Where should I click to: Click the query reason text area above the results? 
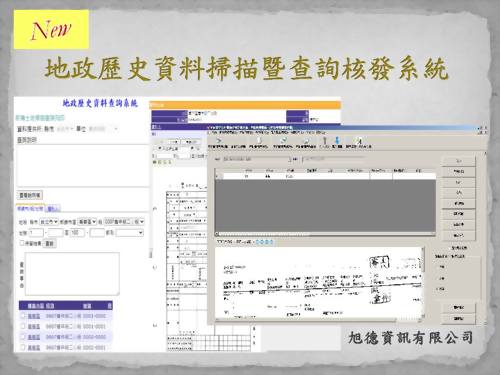72,274
